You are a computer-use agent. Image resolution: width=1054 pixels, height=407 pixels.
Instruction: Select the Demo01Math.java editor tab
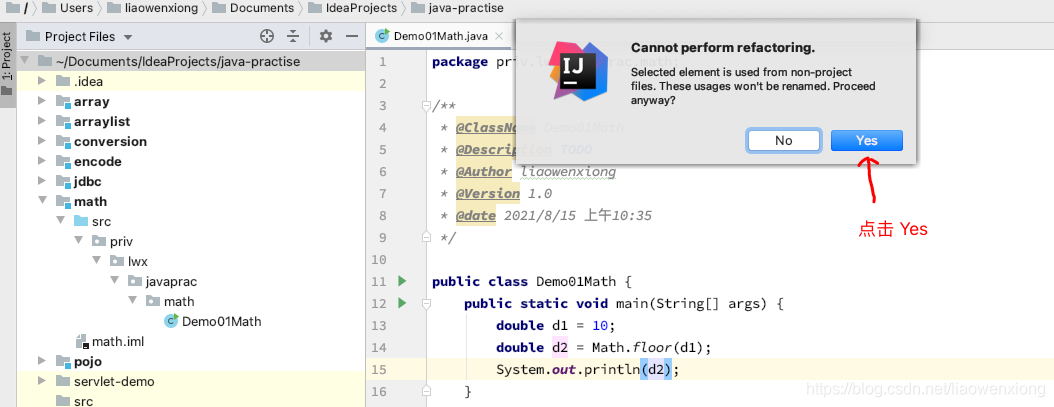(440, 36)
